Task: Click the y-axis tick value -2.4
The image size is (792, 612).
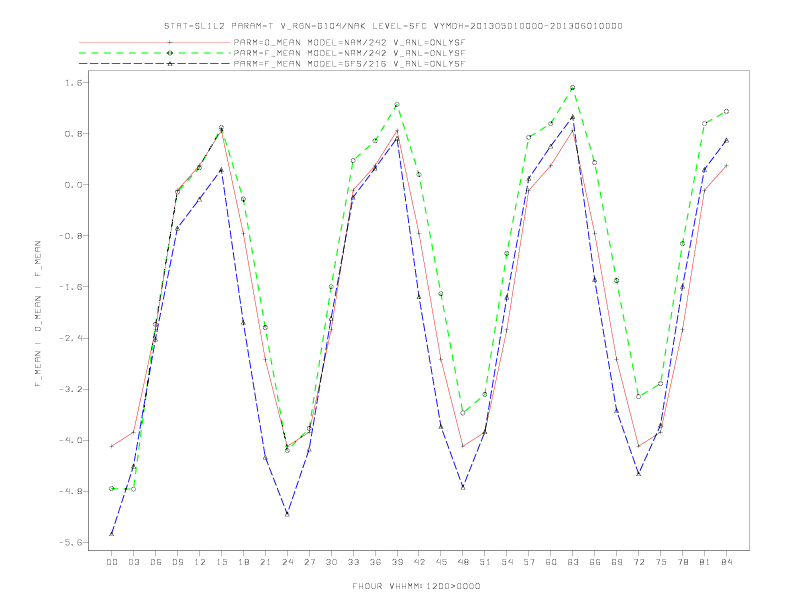Action: (x=71, y=338)
